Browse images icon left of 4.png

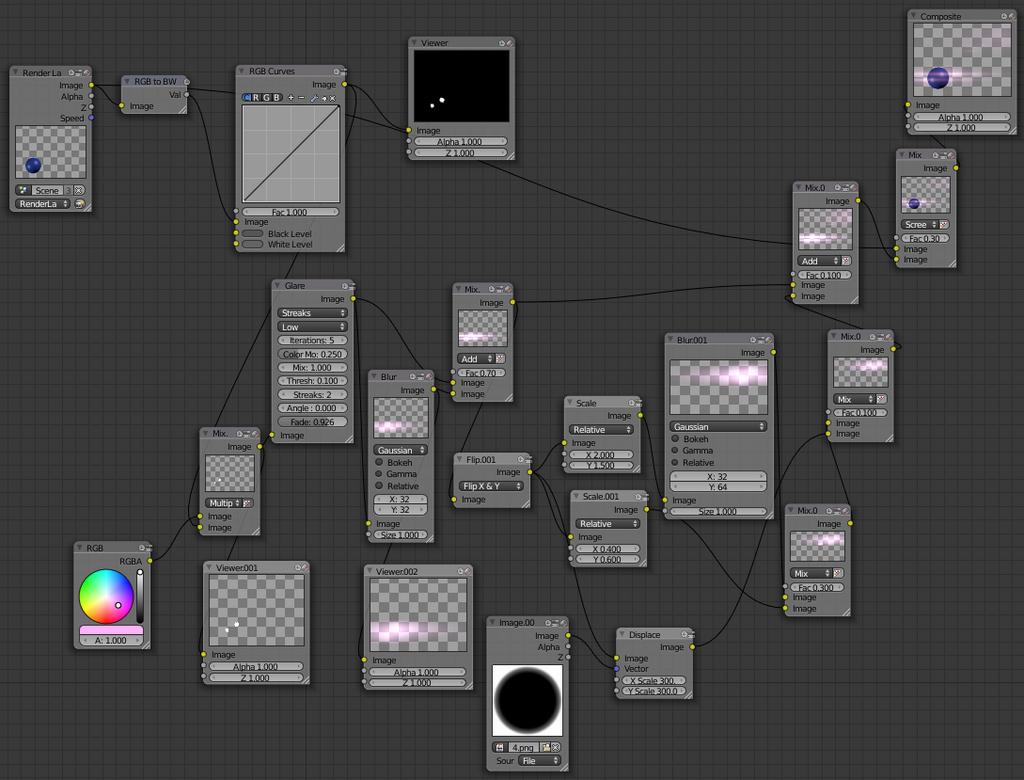(x=500, y=747)
